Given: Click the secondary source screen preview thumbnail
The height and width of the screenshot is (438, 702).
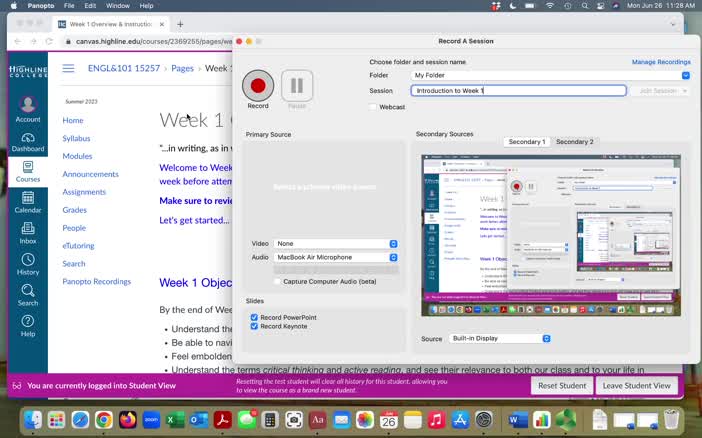Looking at the screenshot, I should 551,235.
